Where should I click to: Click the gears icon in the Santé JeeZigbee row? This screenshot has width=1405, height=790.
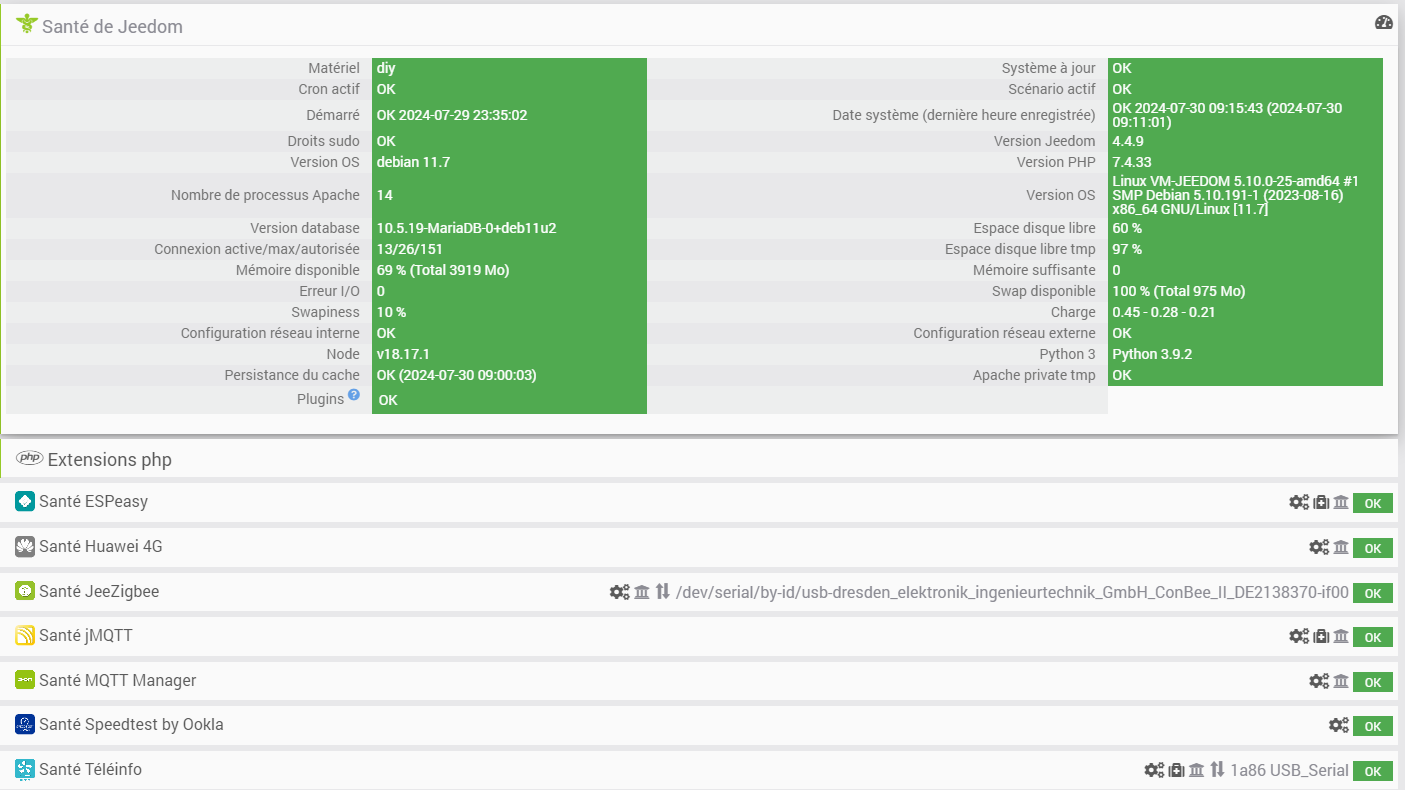[620, 592]
